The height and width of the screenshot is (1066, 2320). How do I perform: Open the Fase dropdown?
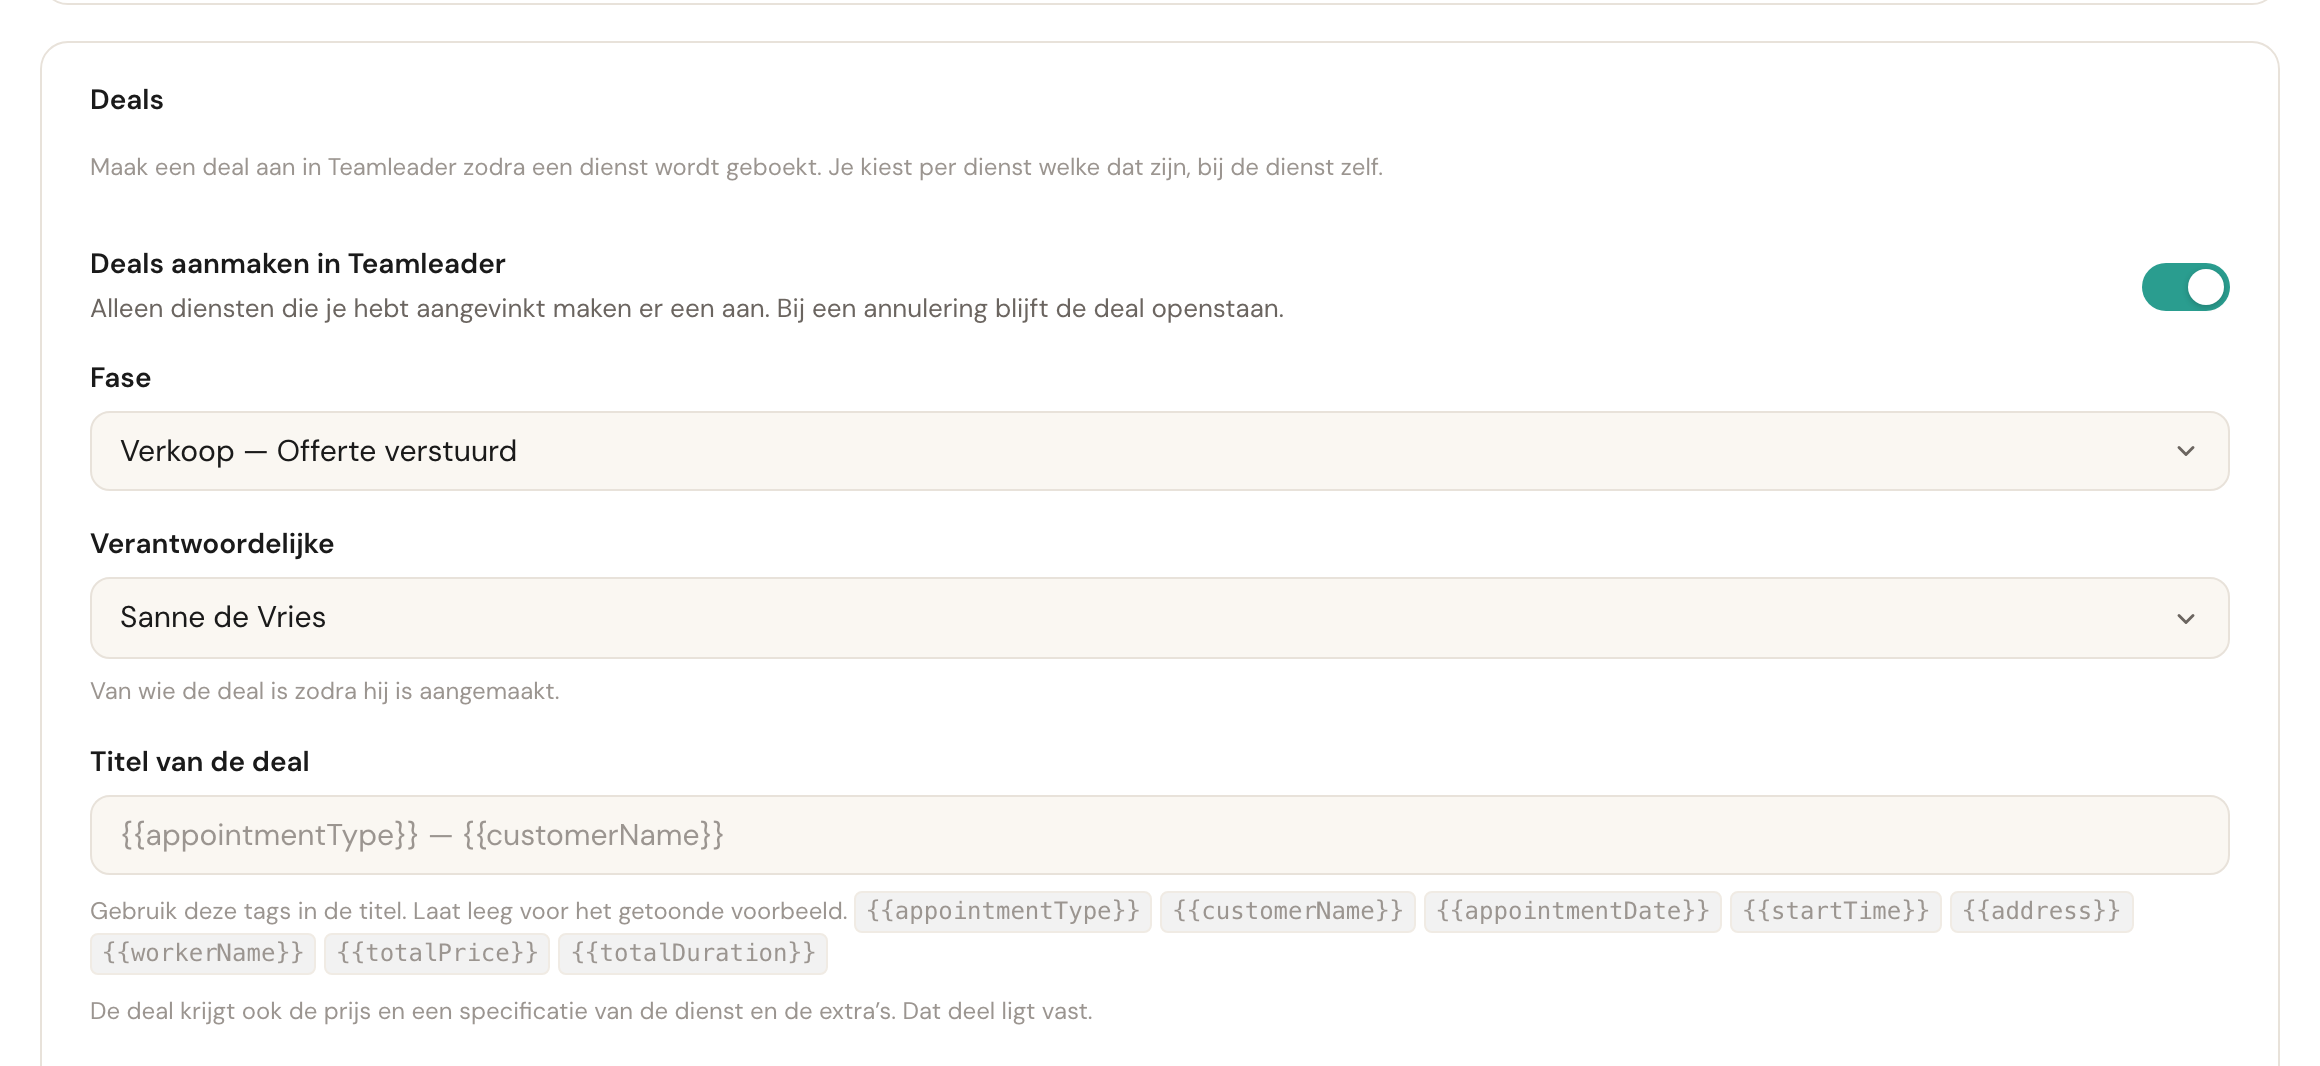[x=1159, y=451]
